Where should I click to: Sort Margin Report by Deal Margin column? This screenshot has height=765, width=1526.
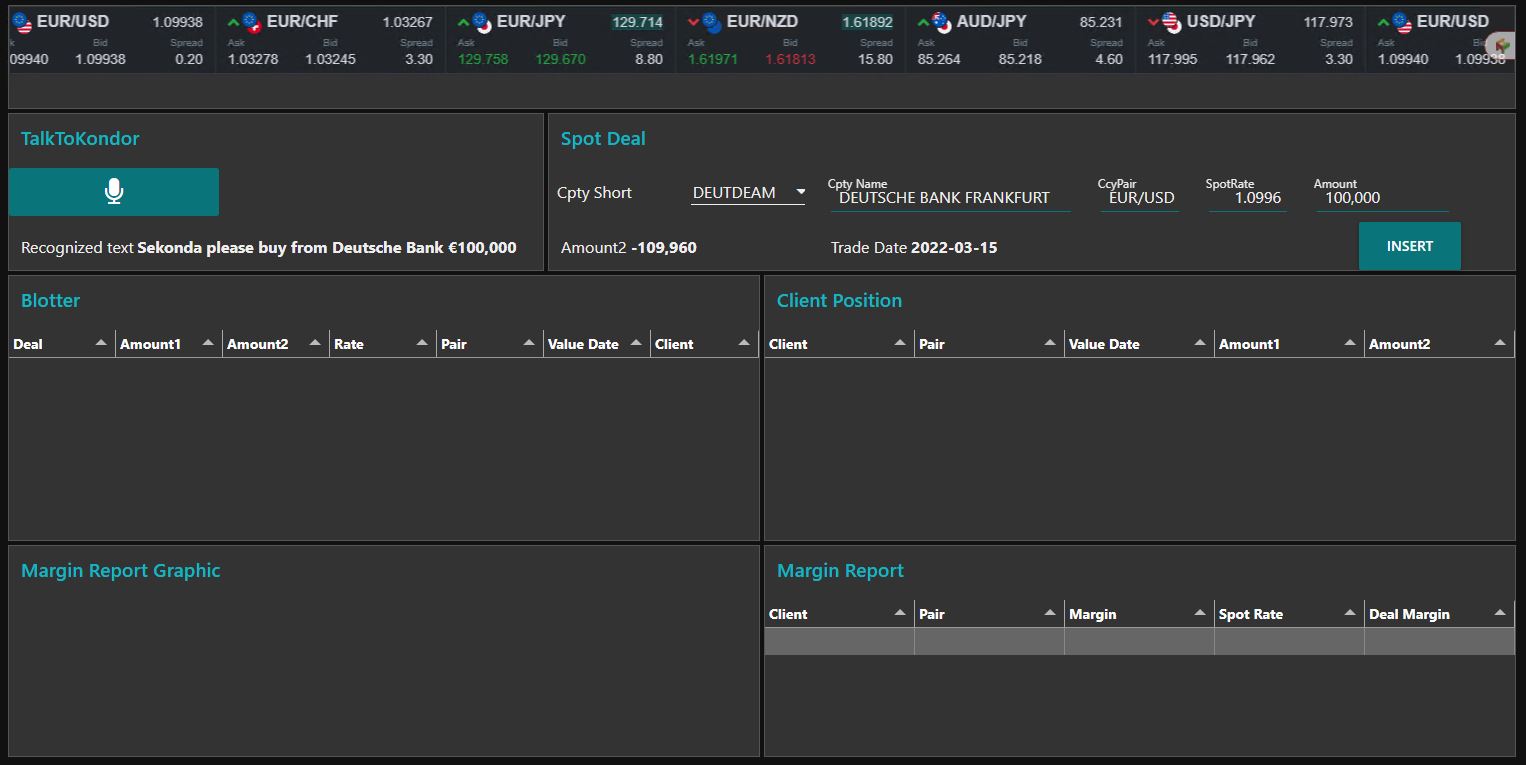pyautogui.click(x=1439, y=614)
